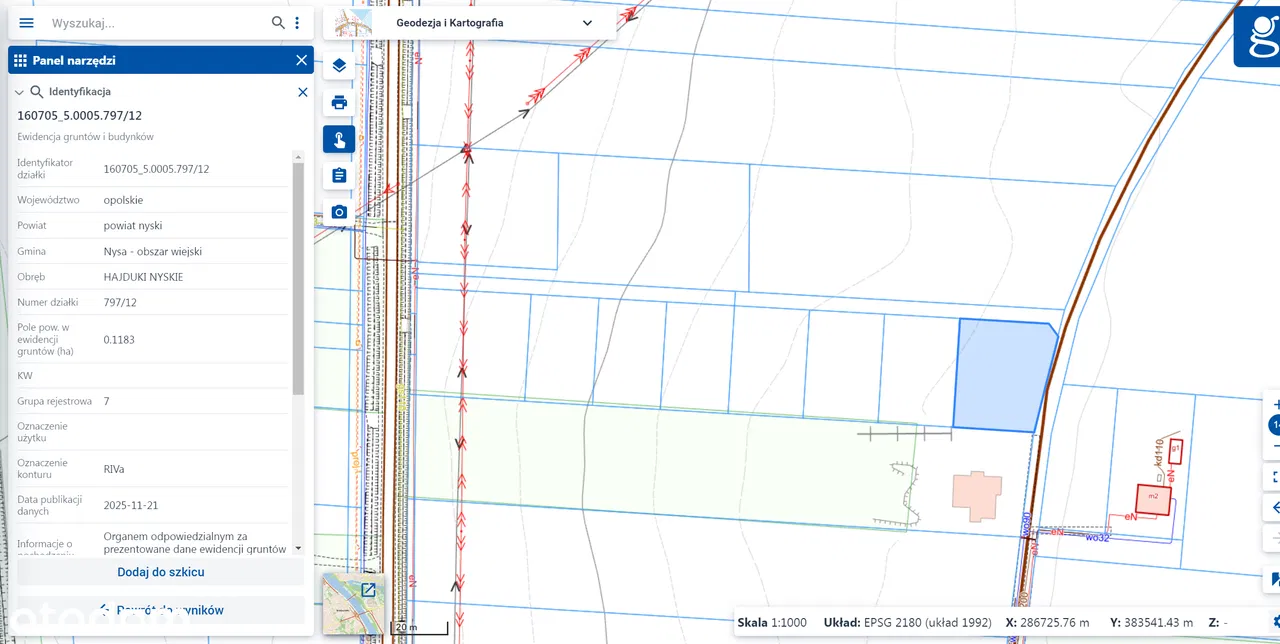The height and width of the screenshot is (644, 1280).
Task: Close the Panel narzędzi
Action: tap(301, 60)
